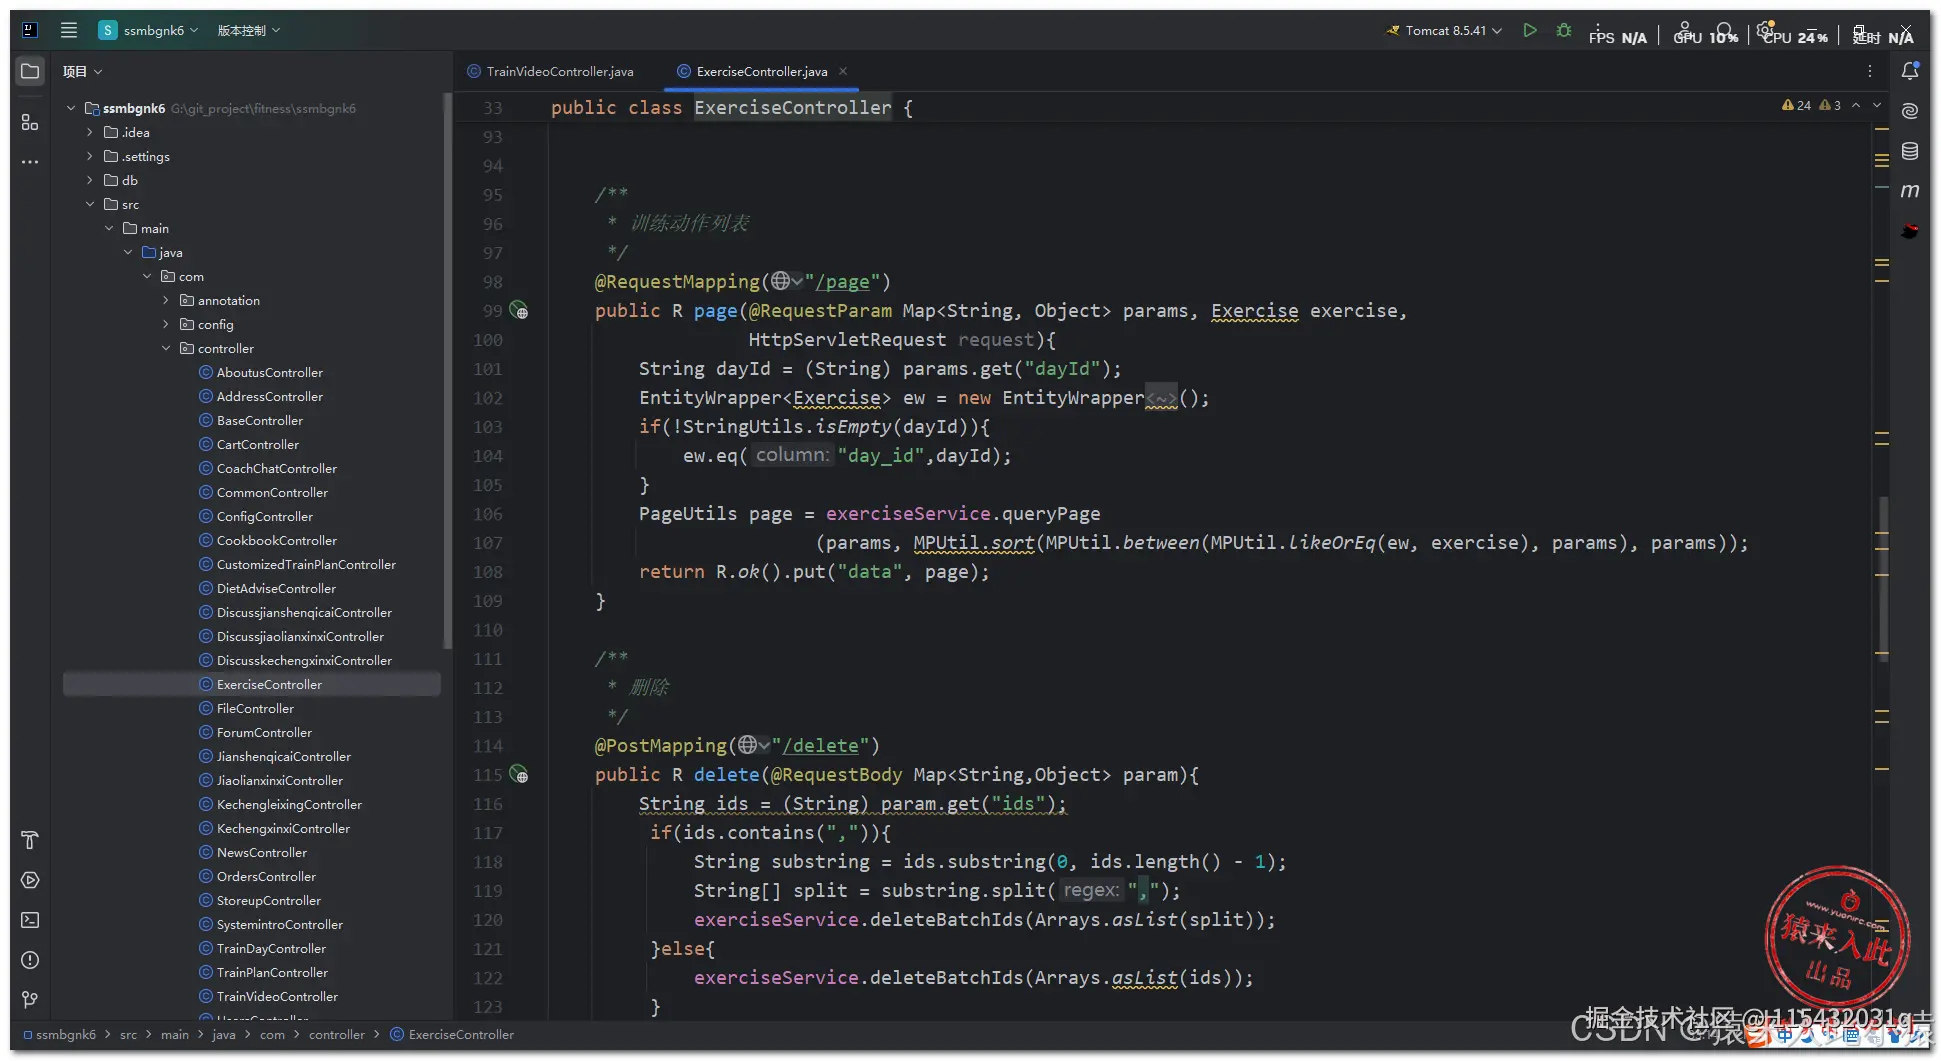This screenshot has width=1941, height=1061.
Task: Open the Terminal tool window
Action: [x=30, y=920]
